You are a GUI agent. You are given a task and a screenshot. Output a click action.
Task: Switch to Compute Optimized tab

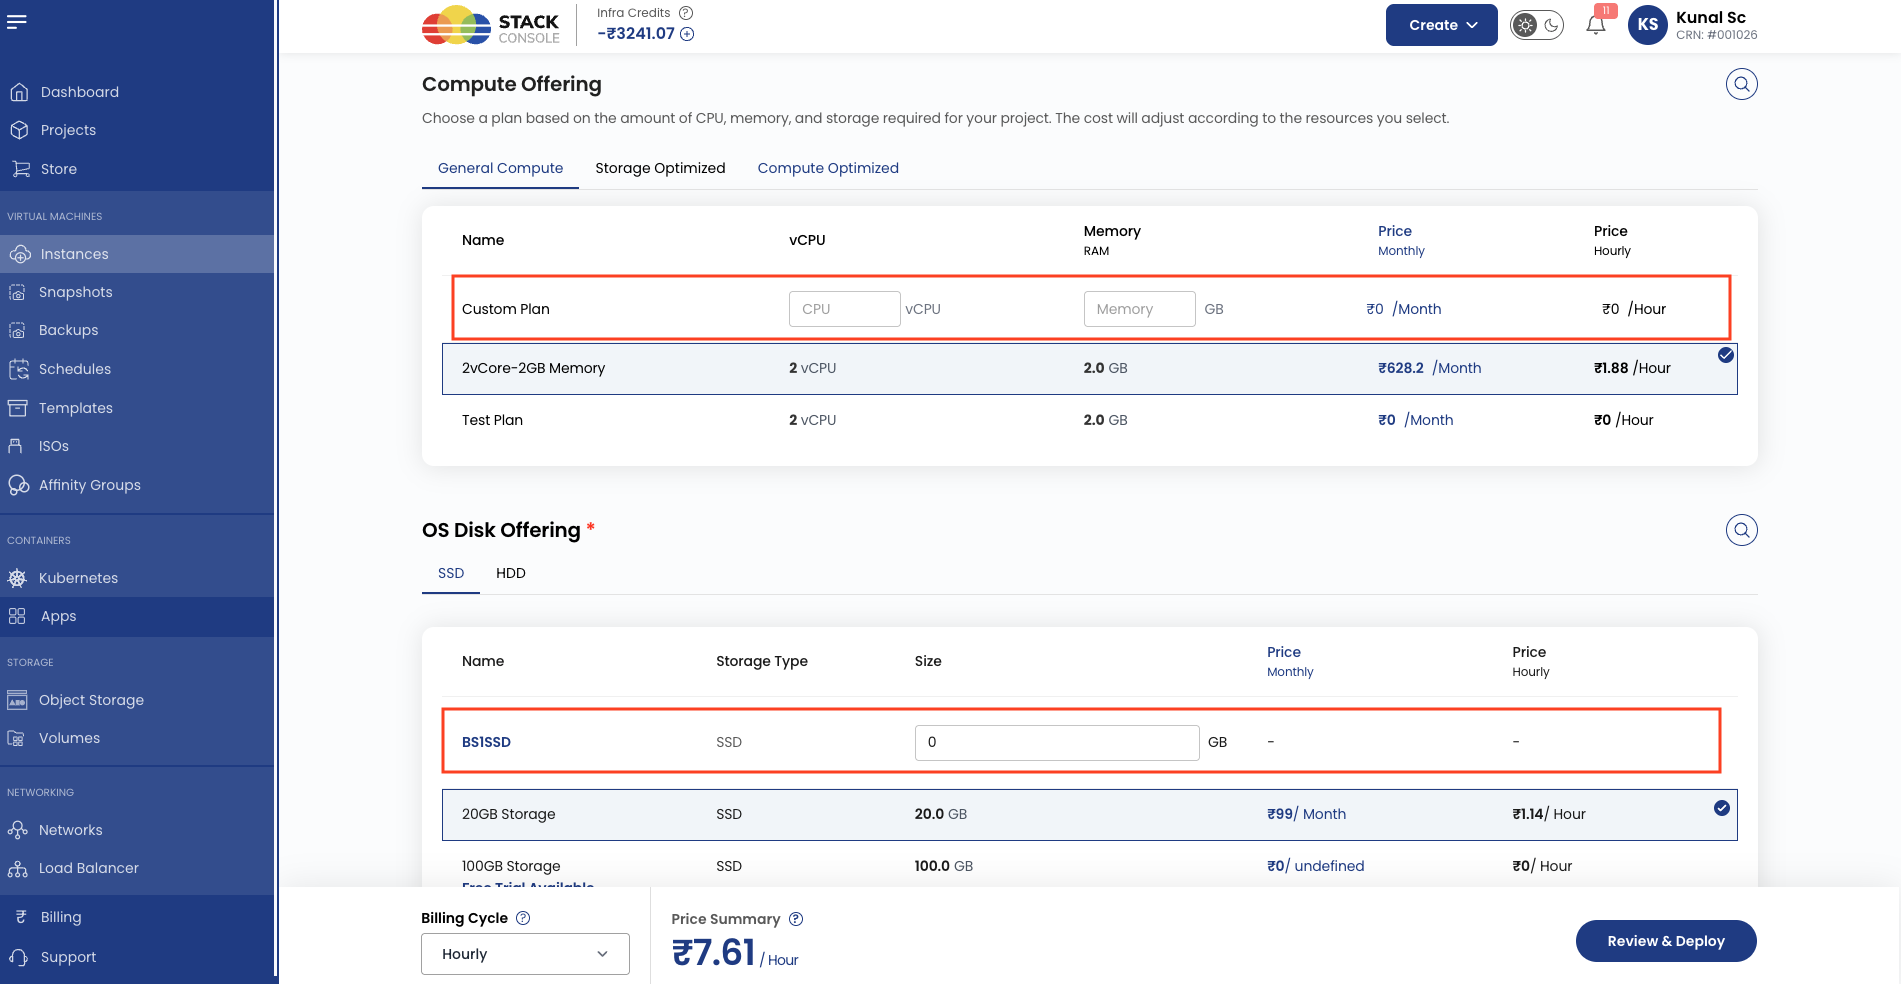(x=828, y=168)
